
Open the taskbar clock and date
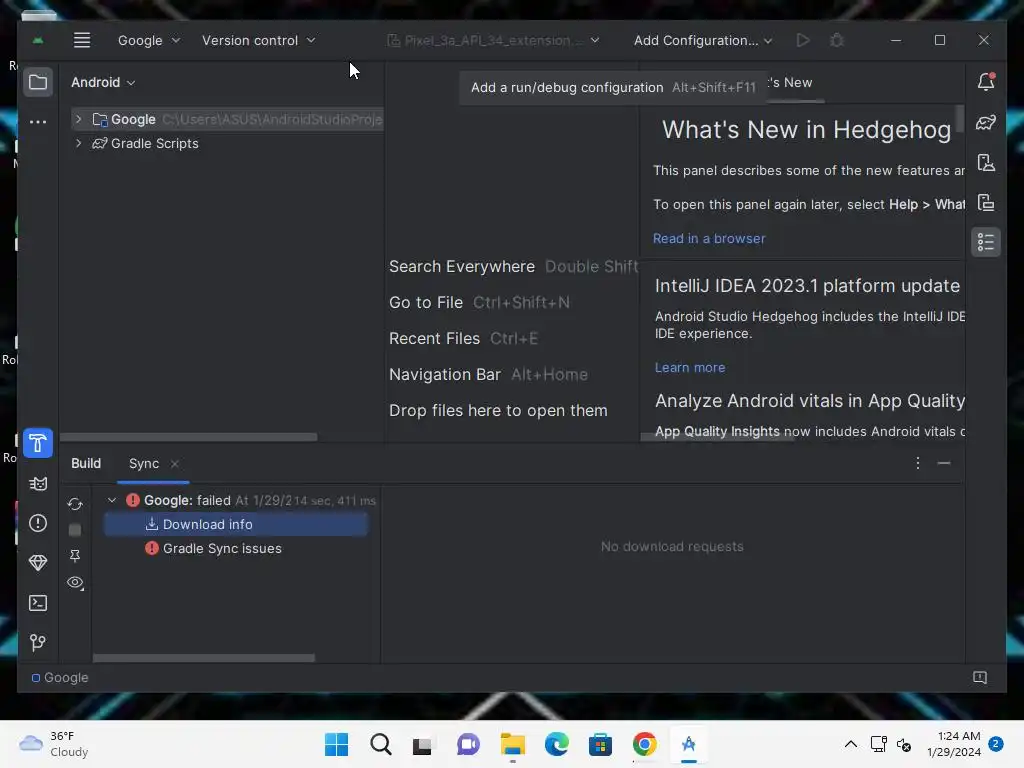point(953,744)
